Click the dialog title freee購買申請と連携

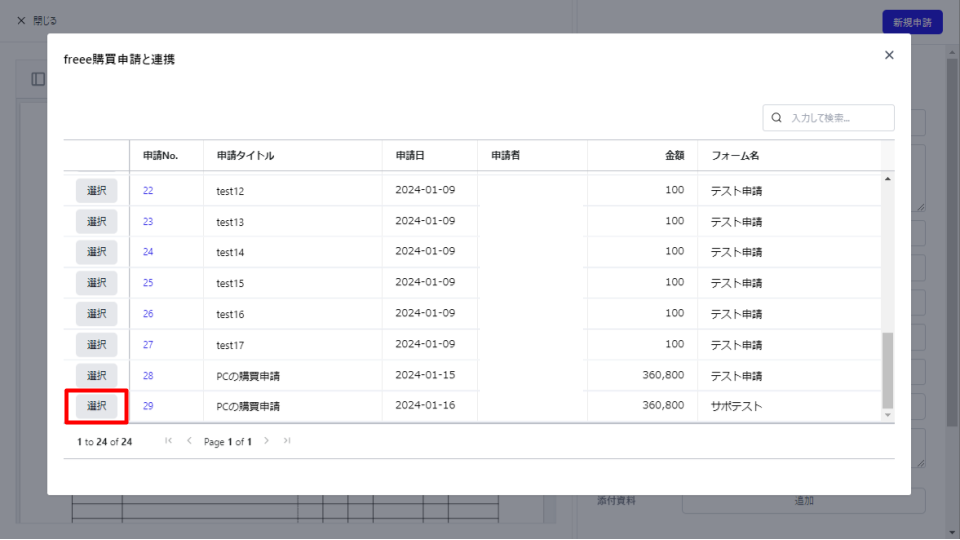coord(119,59)
